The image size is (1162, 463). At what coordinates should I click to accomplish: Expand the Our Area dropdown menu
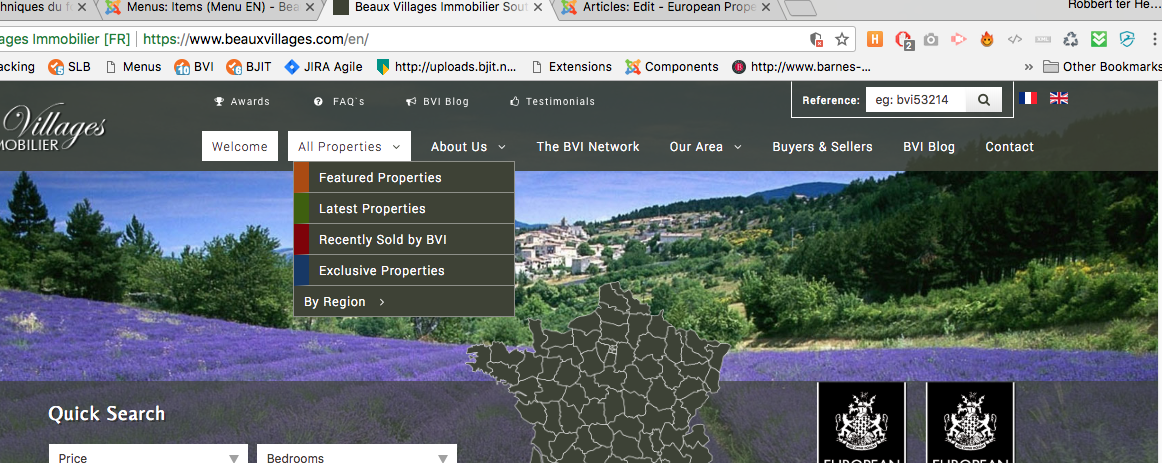pos(706,147)
